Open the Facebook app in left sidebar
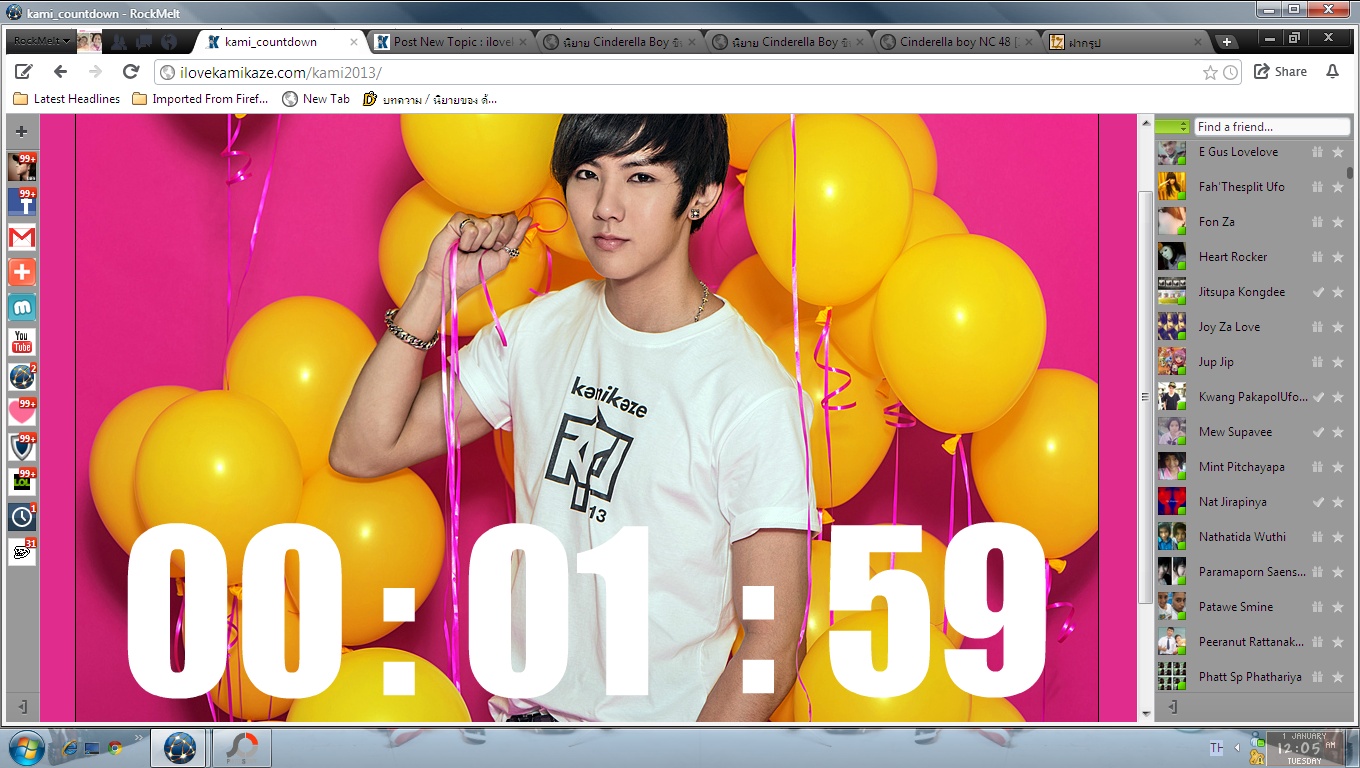The width and height of the screenshot is (1360, 768). (x=22, y=202)
